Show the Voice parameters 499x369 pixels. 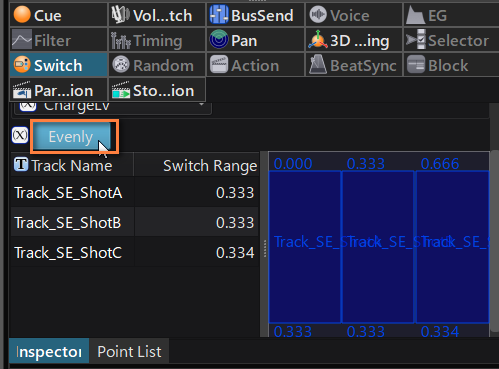tap(354, 15)
